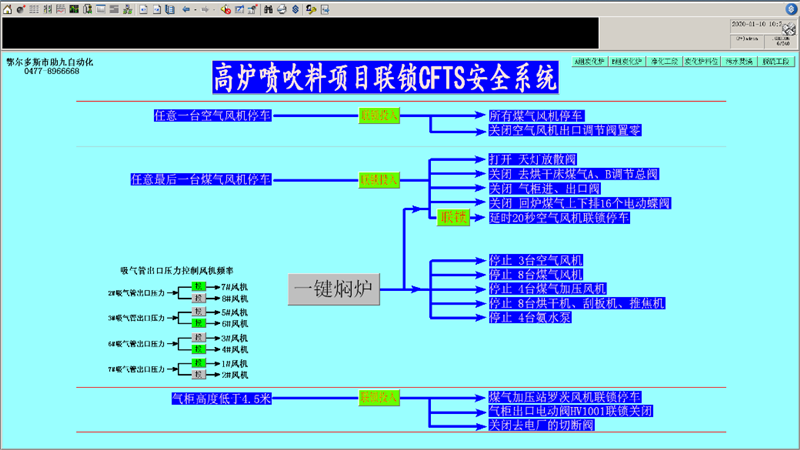This screenshot has height=450, width=800.
Task: Select 任意一台空气风机停车 label
Action: click(x=213, y=116)
